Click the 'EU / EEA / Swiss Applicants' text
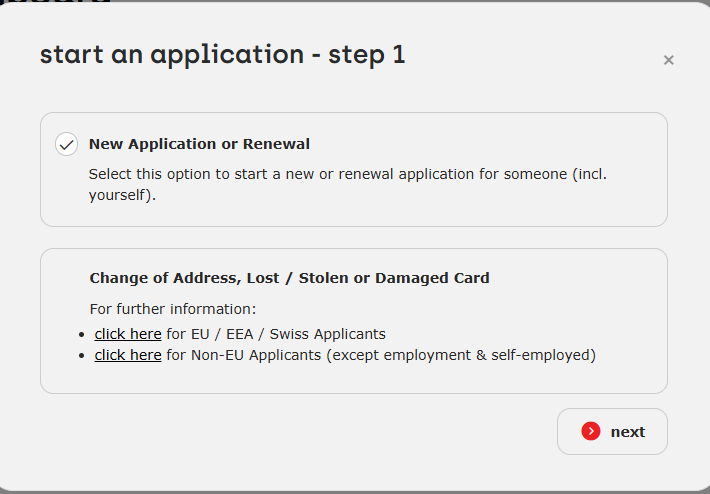 point(276,334)
